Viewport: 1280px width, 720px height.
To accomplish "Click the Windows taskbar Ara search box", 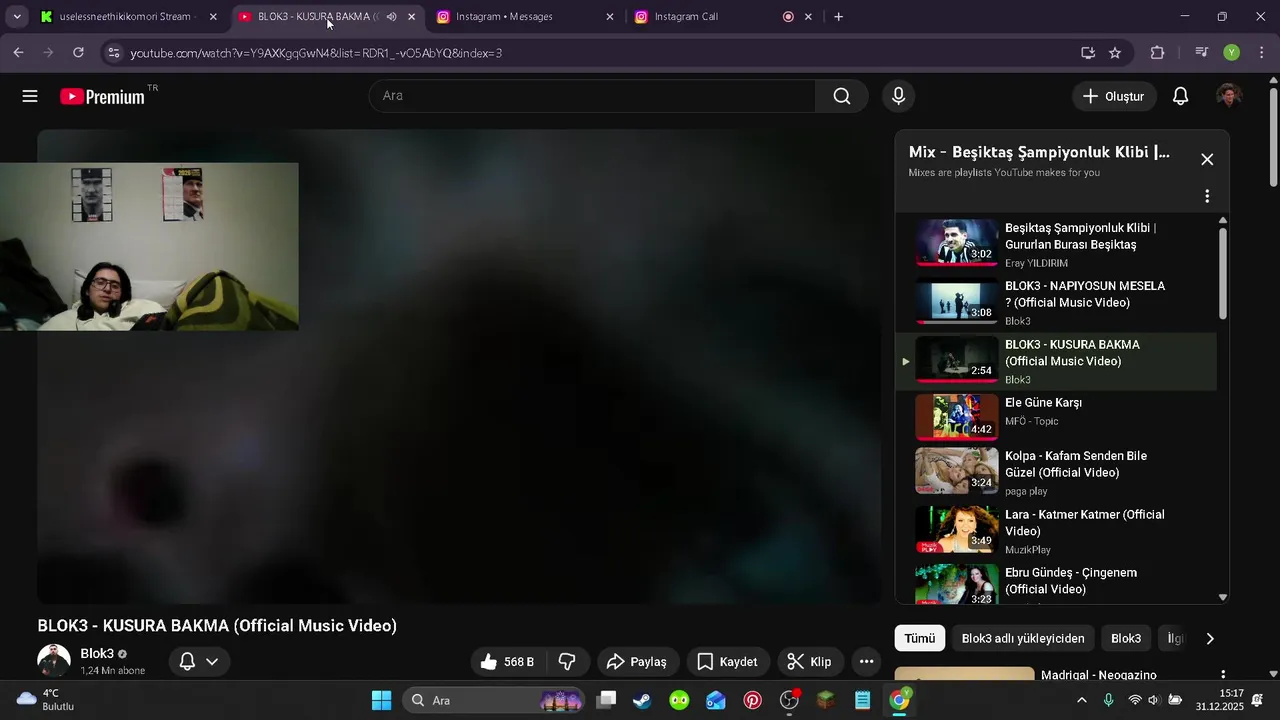I will tap(495, 700).
